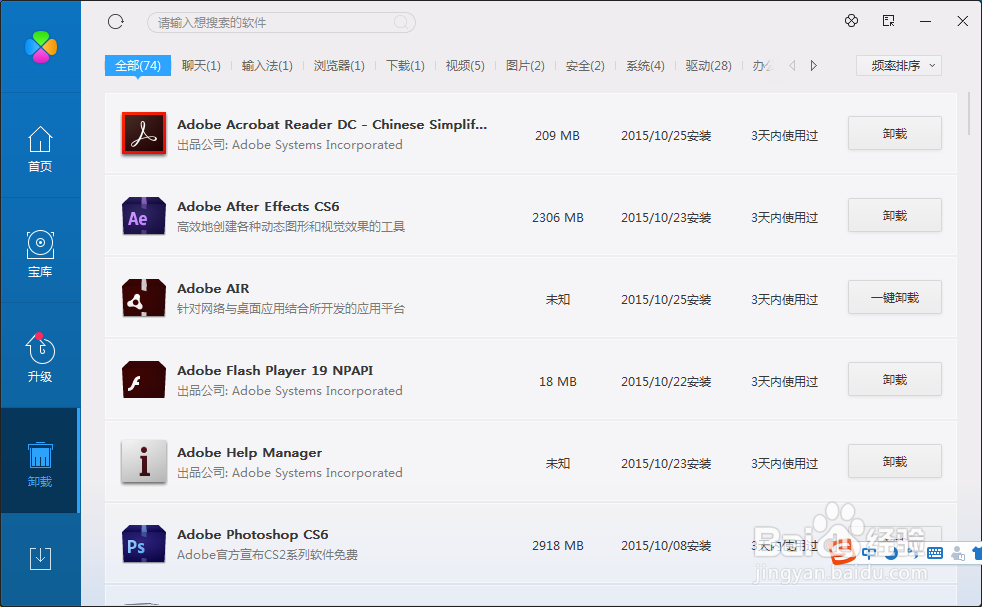This screenshot has height=607, width=982.
Task: Uninstall Adobe After Effects CS6
Action: (894, 215)
